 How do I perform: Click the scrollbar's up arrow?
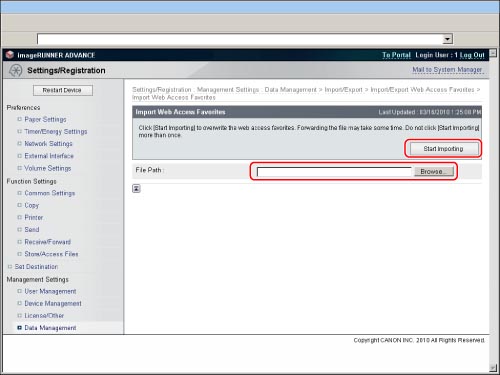tap(493, 52)
